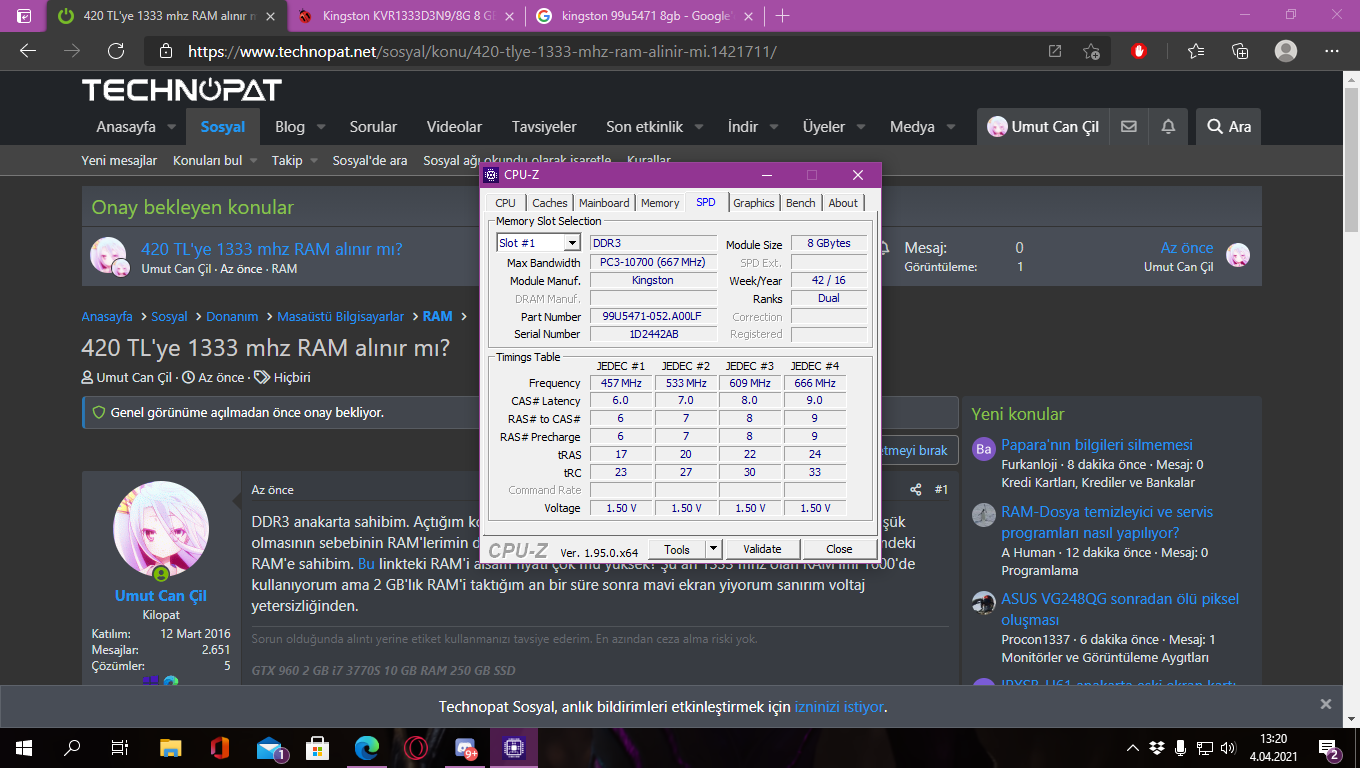The image size is (1360, 768).
Task: Open Microsoft Store from the taskbar
Action: 318,748
